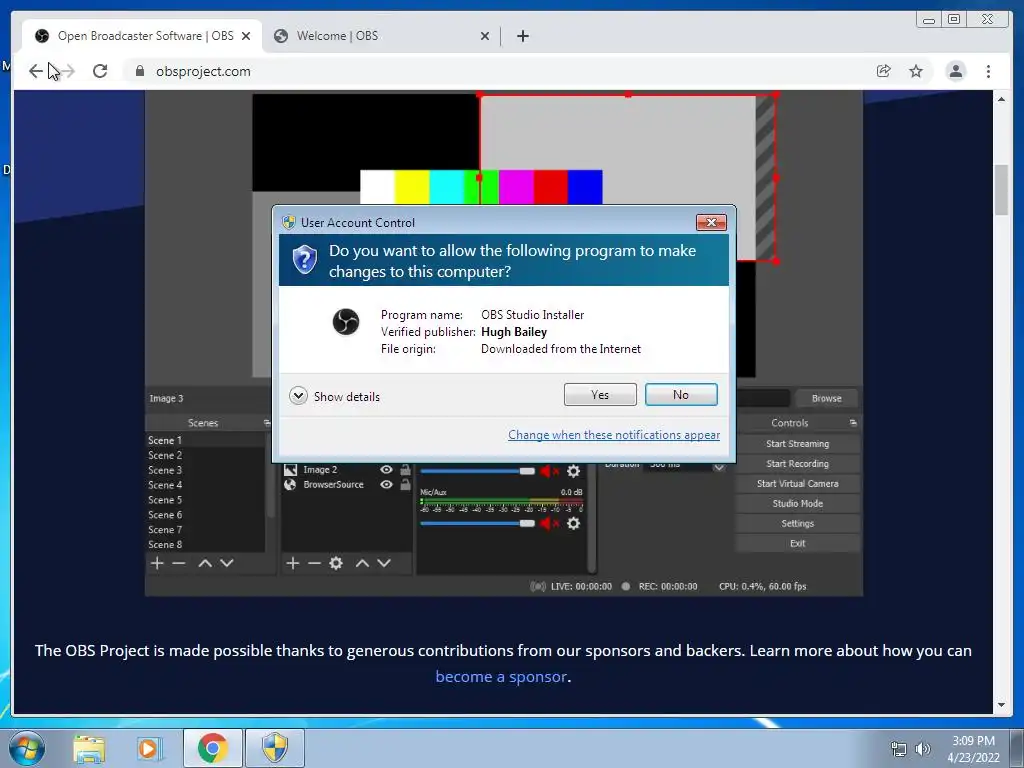The height and width of the screenshot is (768, 1024).
Task: Open the network icon in system tray
Action: coord(899,749)
